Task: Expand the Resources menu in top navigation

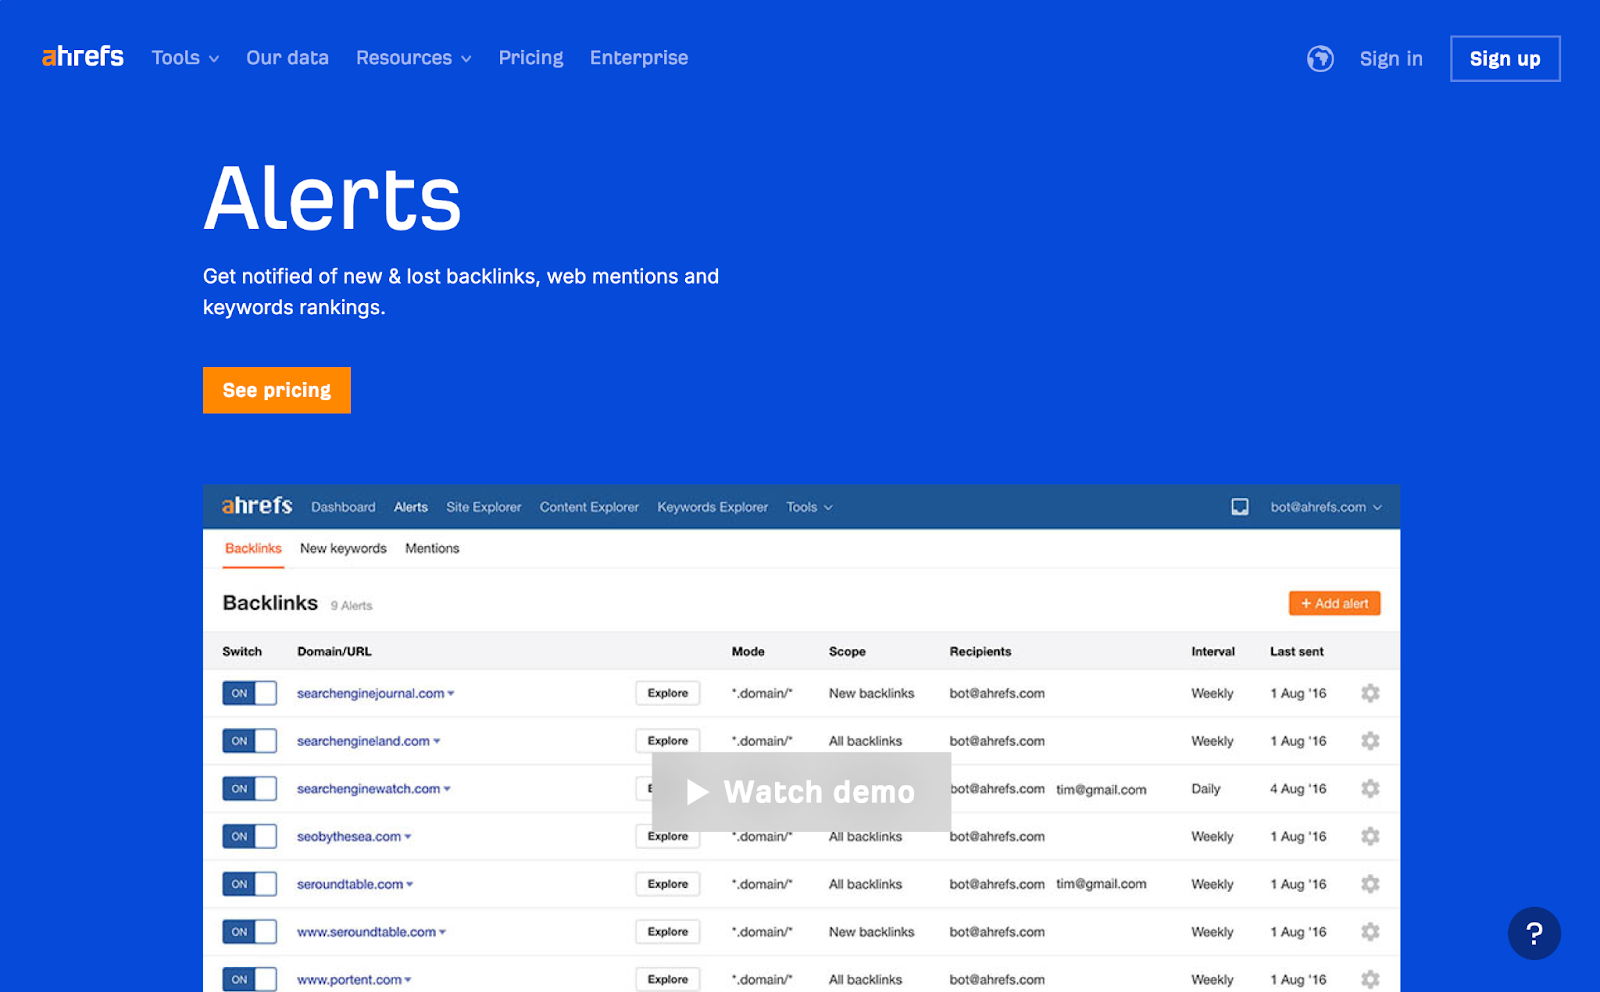Action: (413, 58)
